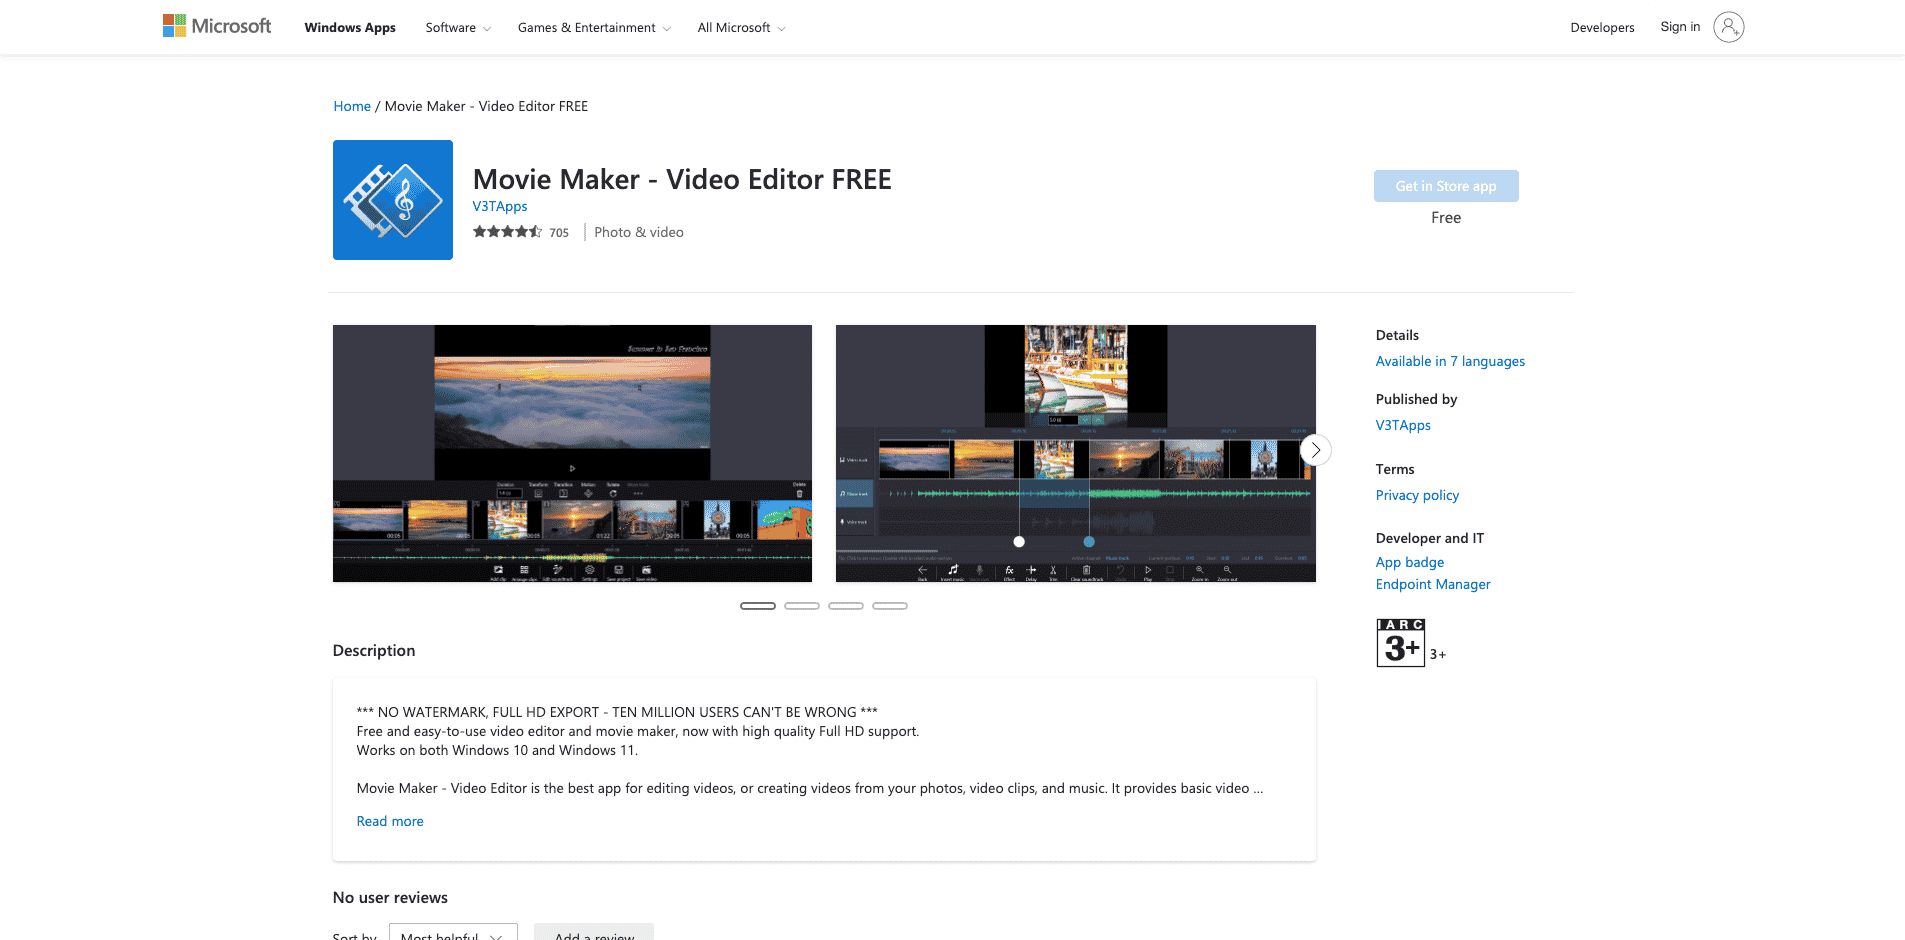
Task: Select the fourth carousel indicator
Action: [890, 606]
